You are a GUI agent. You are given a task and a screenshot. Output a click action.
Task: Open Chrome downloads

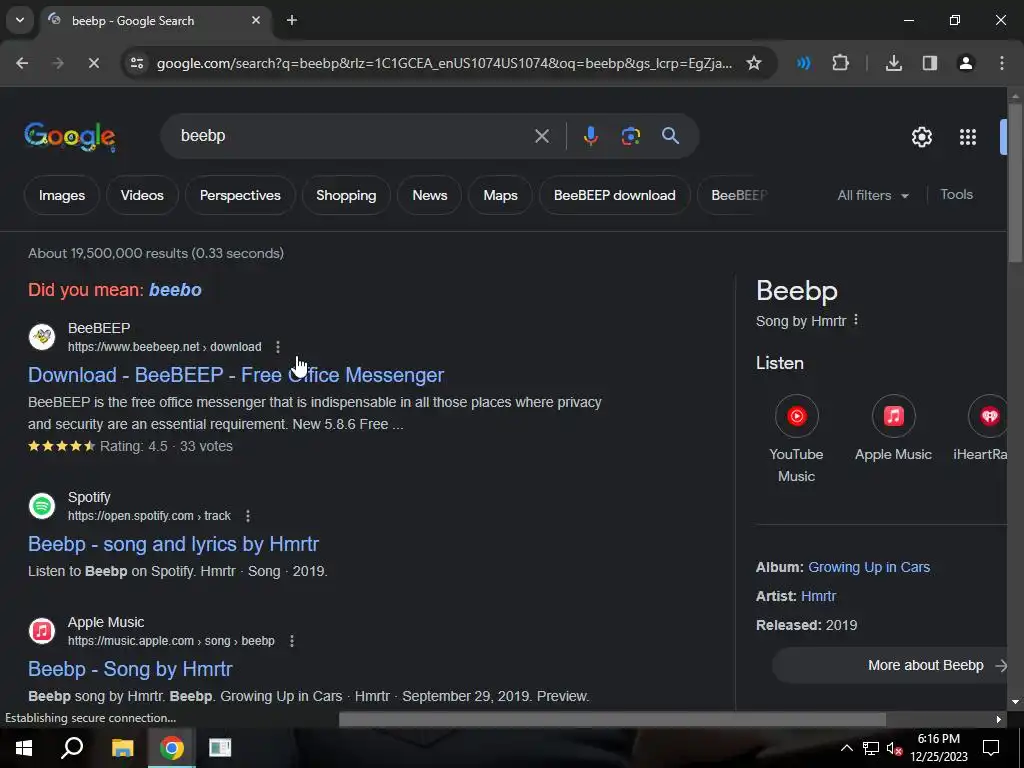(x=893, y=63)
